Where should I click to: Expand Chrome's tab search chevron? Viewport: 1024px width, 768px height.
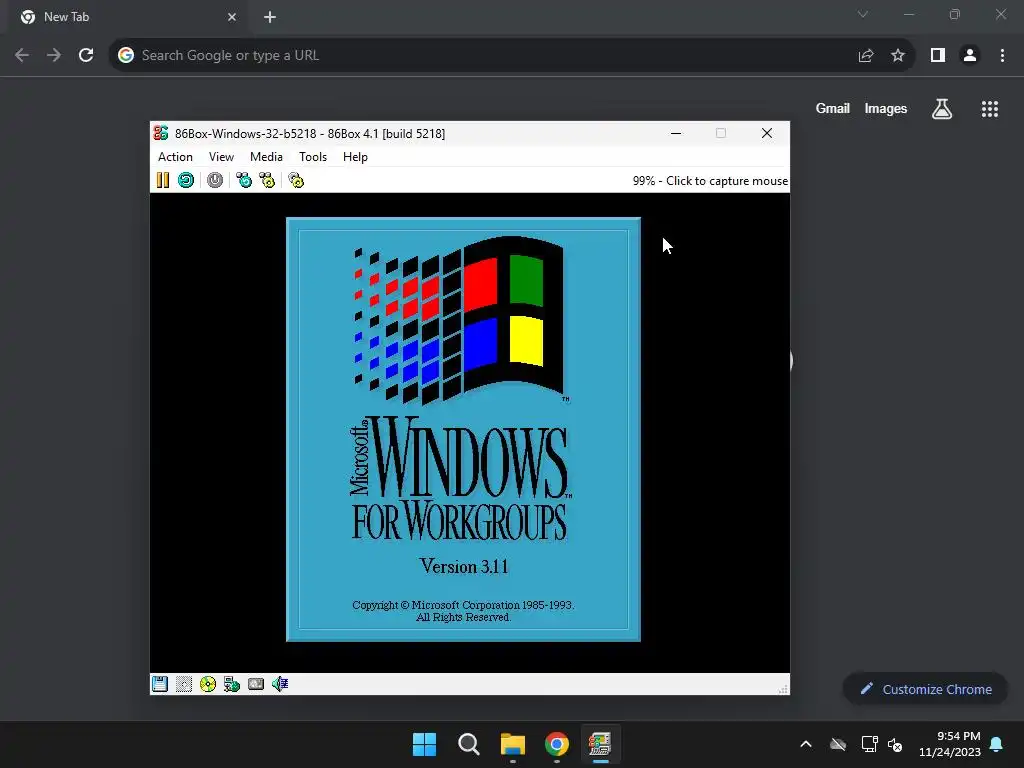click(863, 14)
